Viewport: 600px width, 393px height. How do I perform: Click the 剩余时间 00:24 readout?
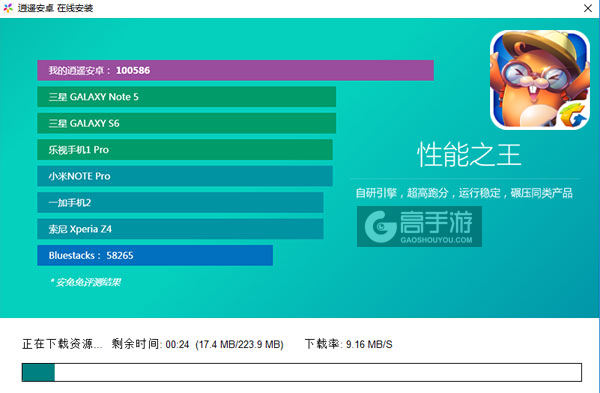150,344
